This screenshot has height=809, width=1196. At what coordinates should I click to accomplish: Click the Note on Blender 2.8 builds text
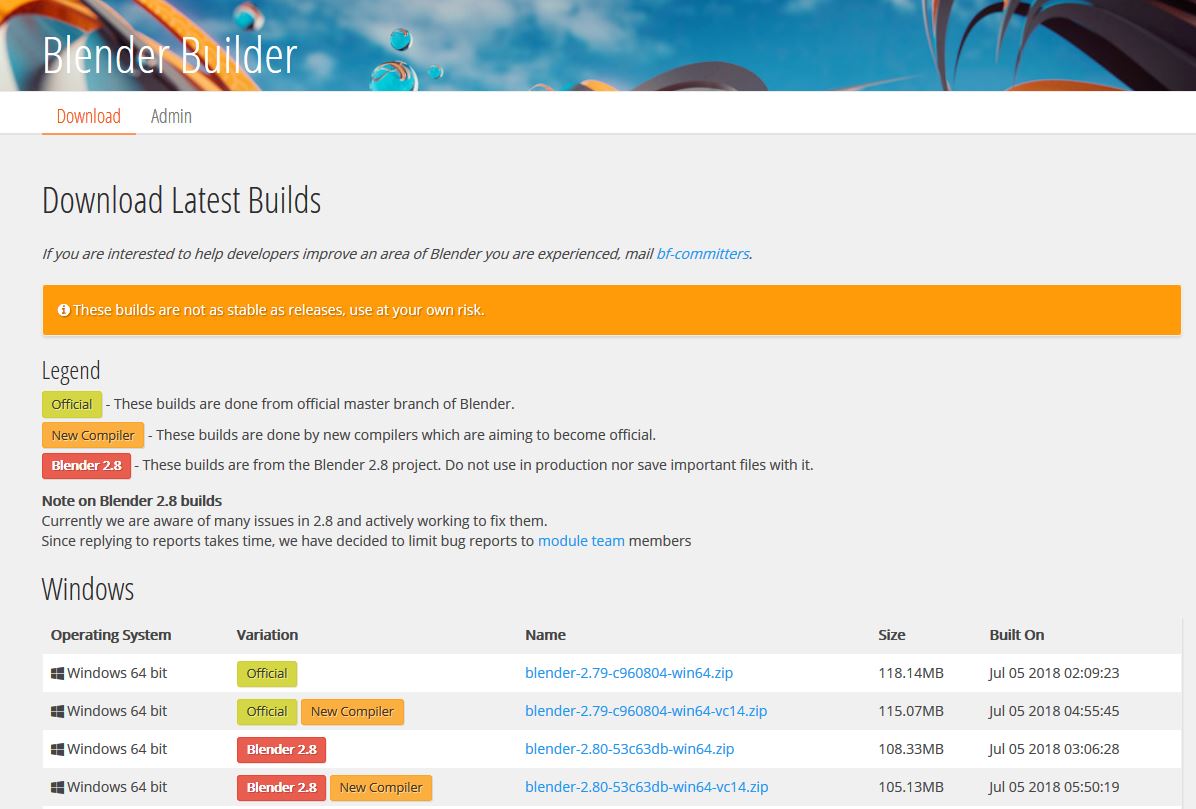click(x=132, y=501)
